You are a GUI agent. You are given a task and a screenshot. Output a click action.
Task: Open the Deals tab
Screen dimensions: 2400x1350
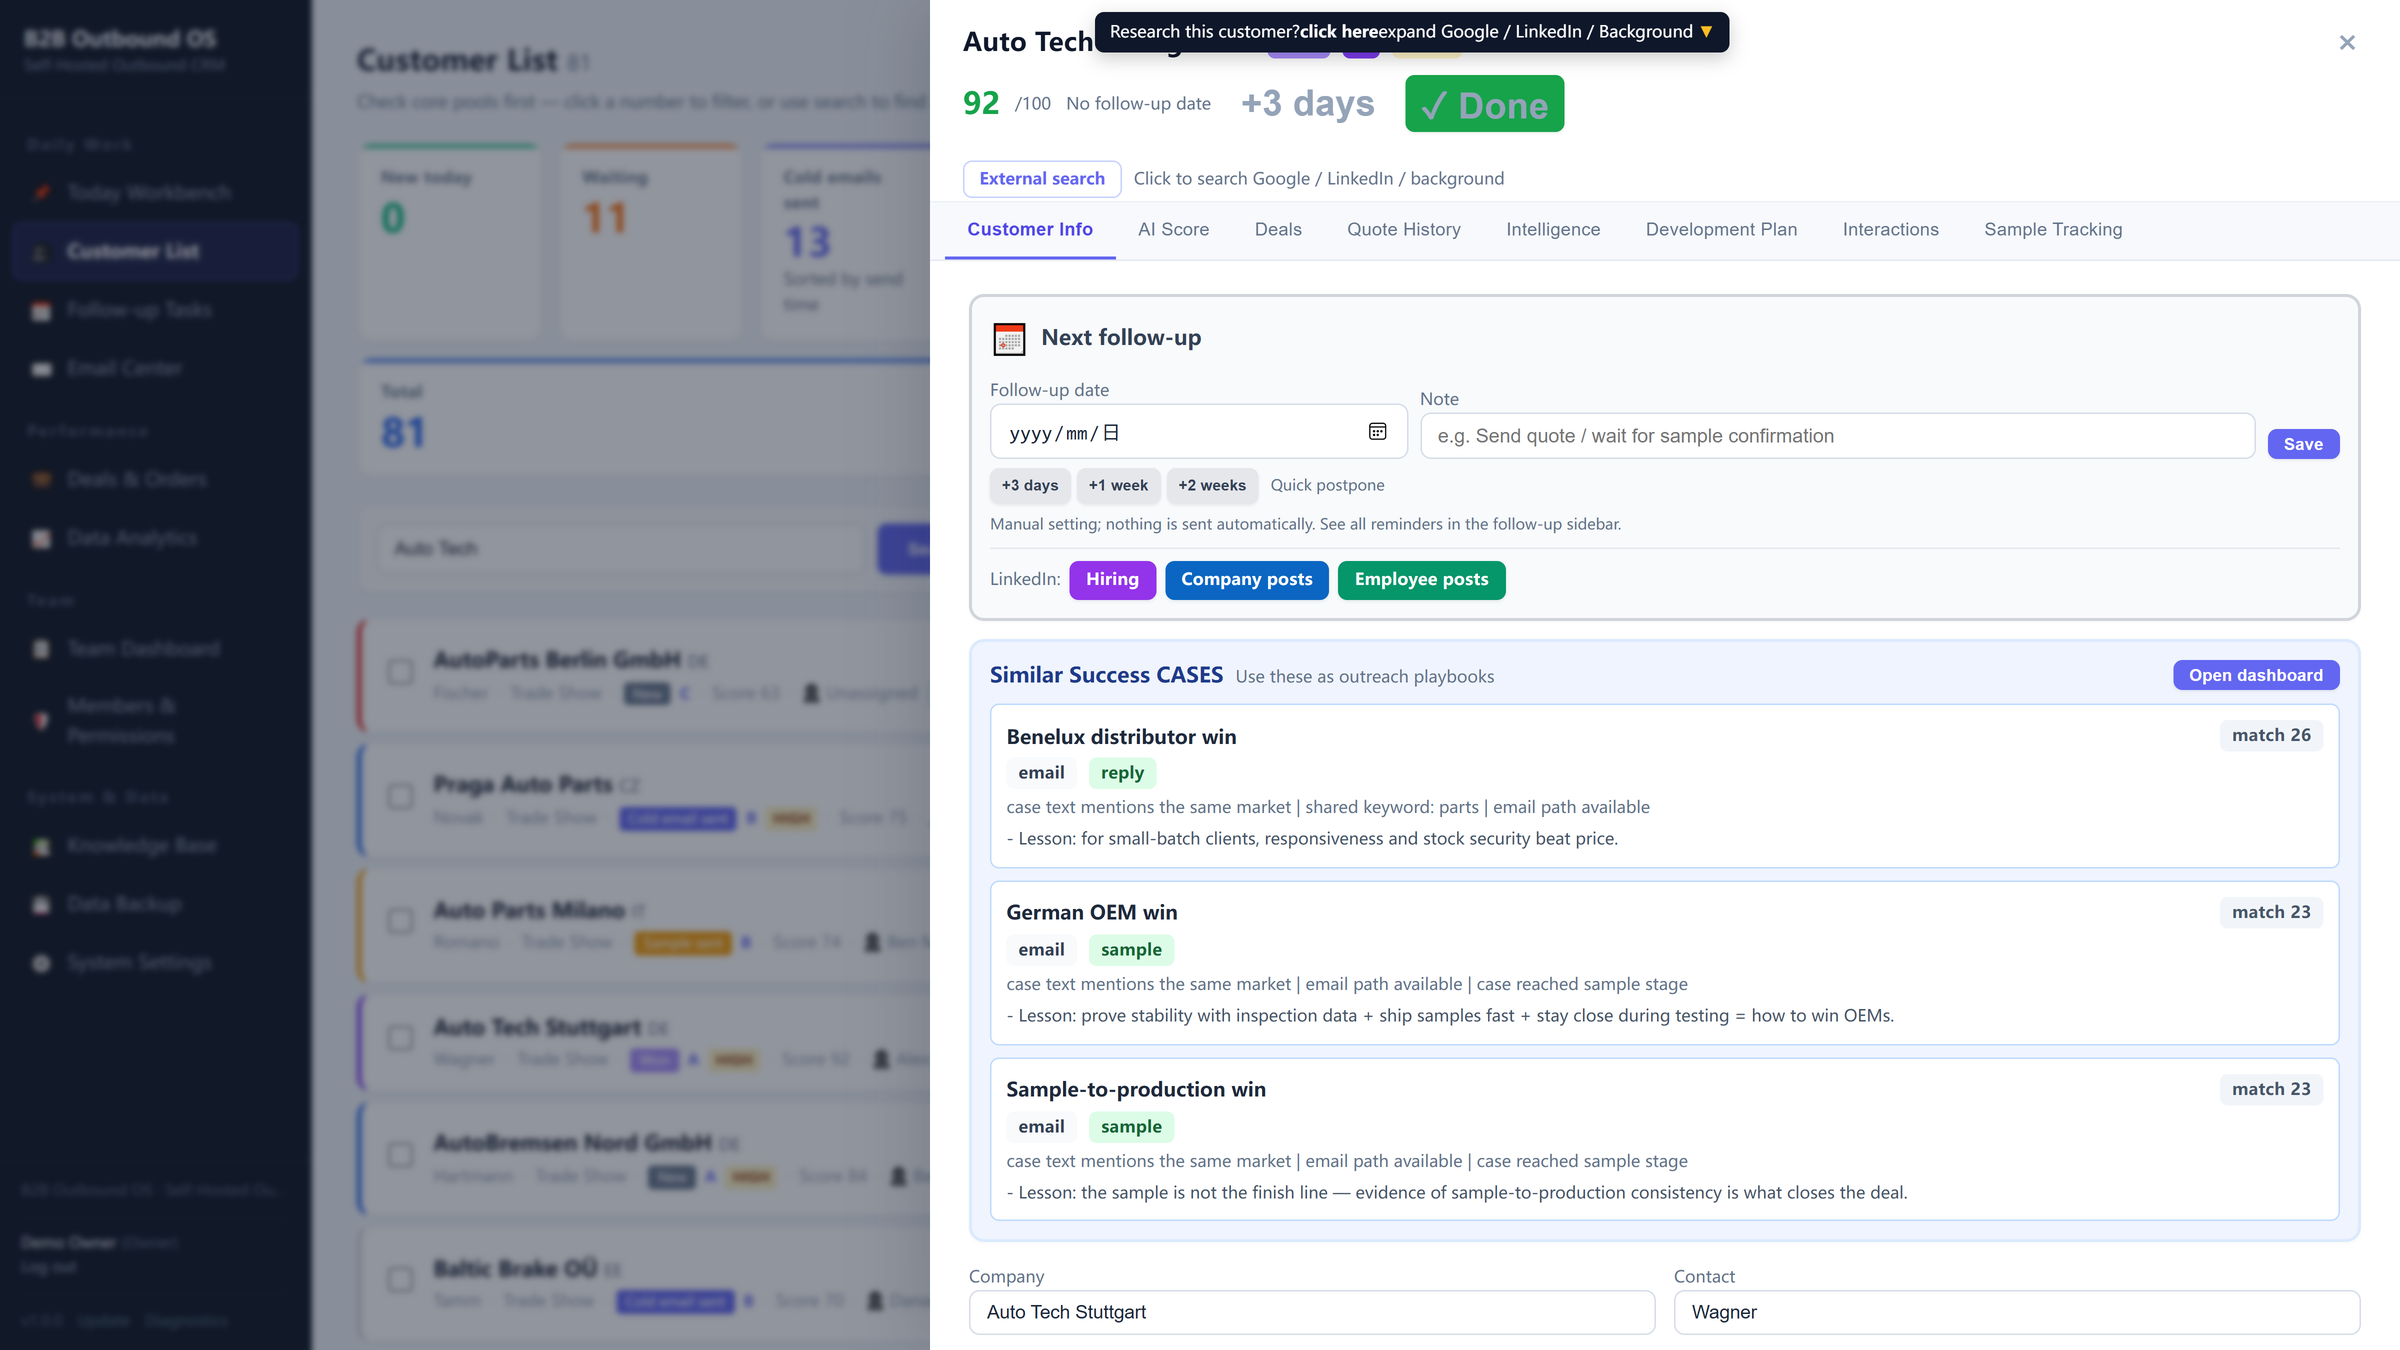(x=1278, y=230)
